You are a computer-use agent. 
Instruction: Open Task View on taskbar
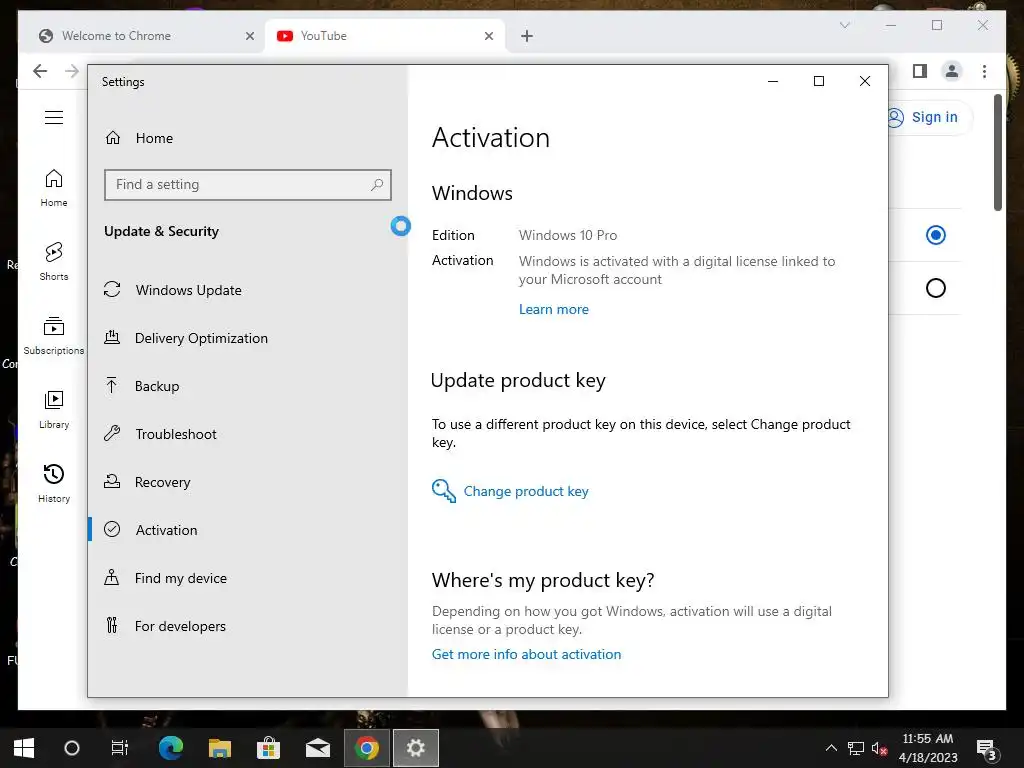pyautogui.click(x=120, y=748)
